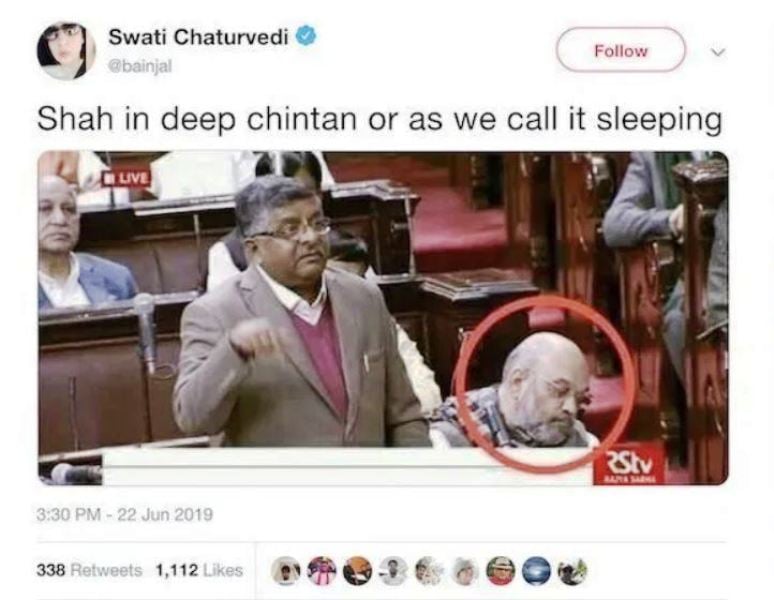The image size is (774, 600).
Task: Open the embedded Rajya Sabha video image
Action: pyautogui.click(x=383, y=318)
